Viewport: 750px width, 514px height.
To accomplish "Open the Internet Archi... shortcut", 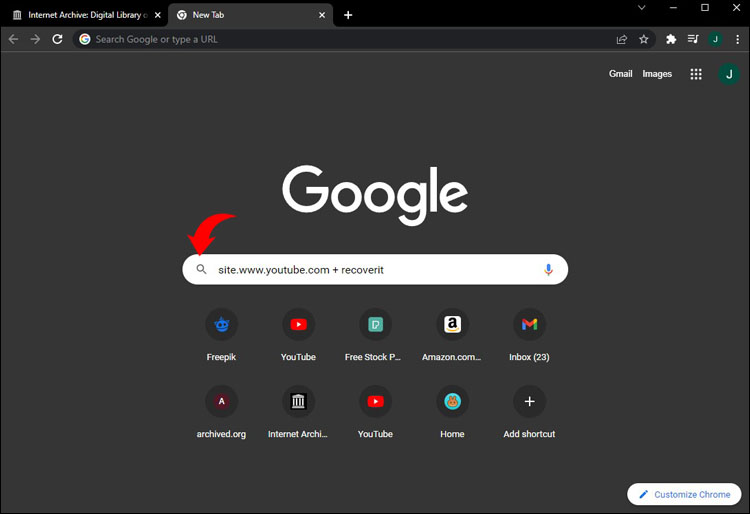I will (298, 412).
